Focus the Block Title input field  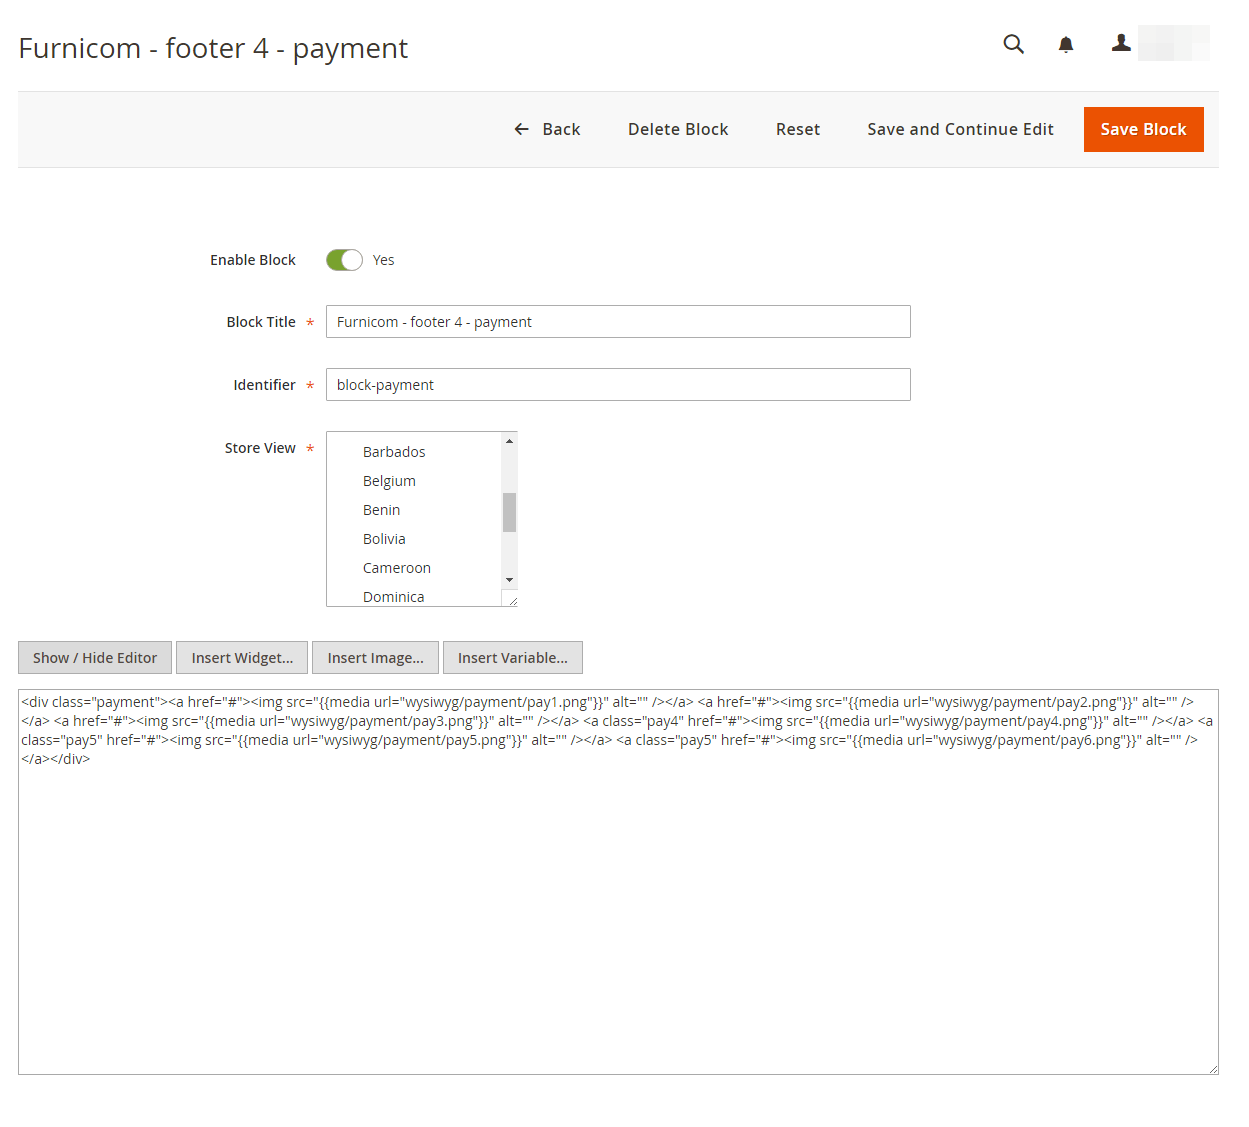click(618, 322)
